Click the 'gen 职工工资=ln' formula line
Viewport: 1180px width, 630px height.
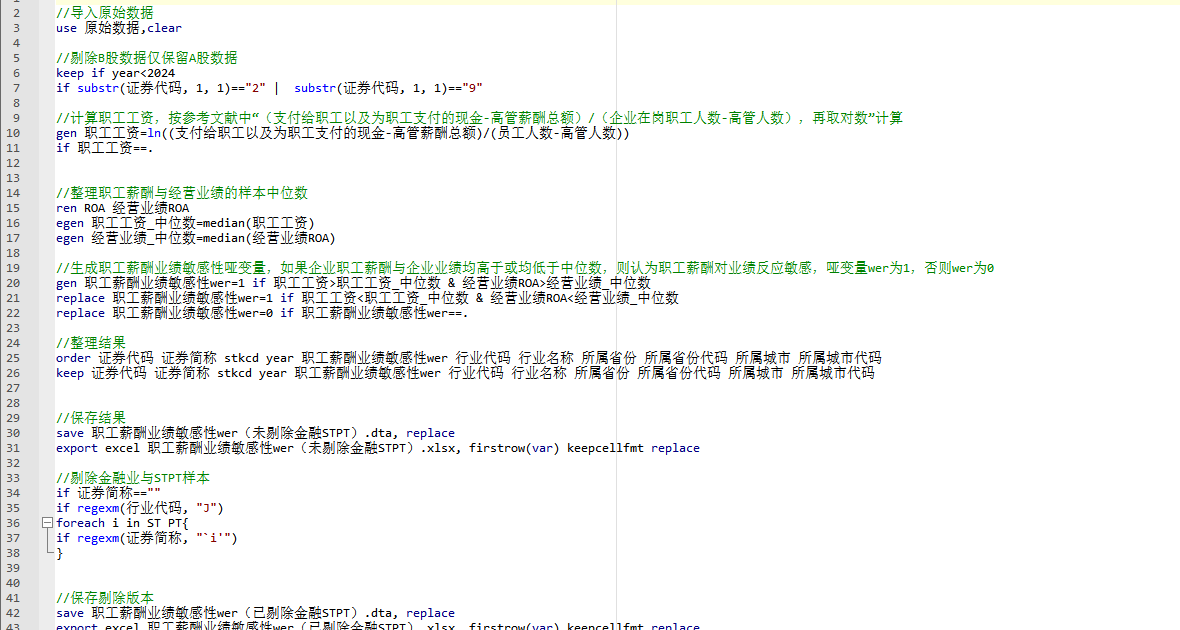pyautogui.click(x=342, y=133)
